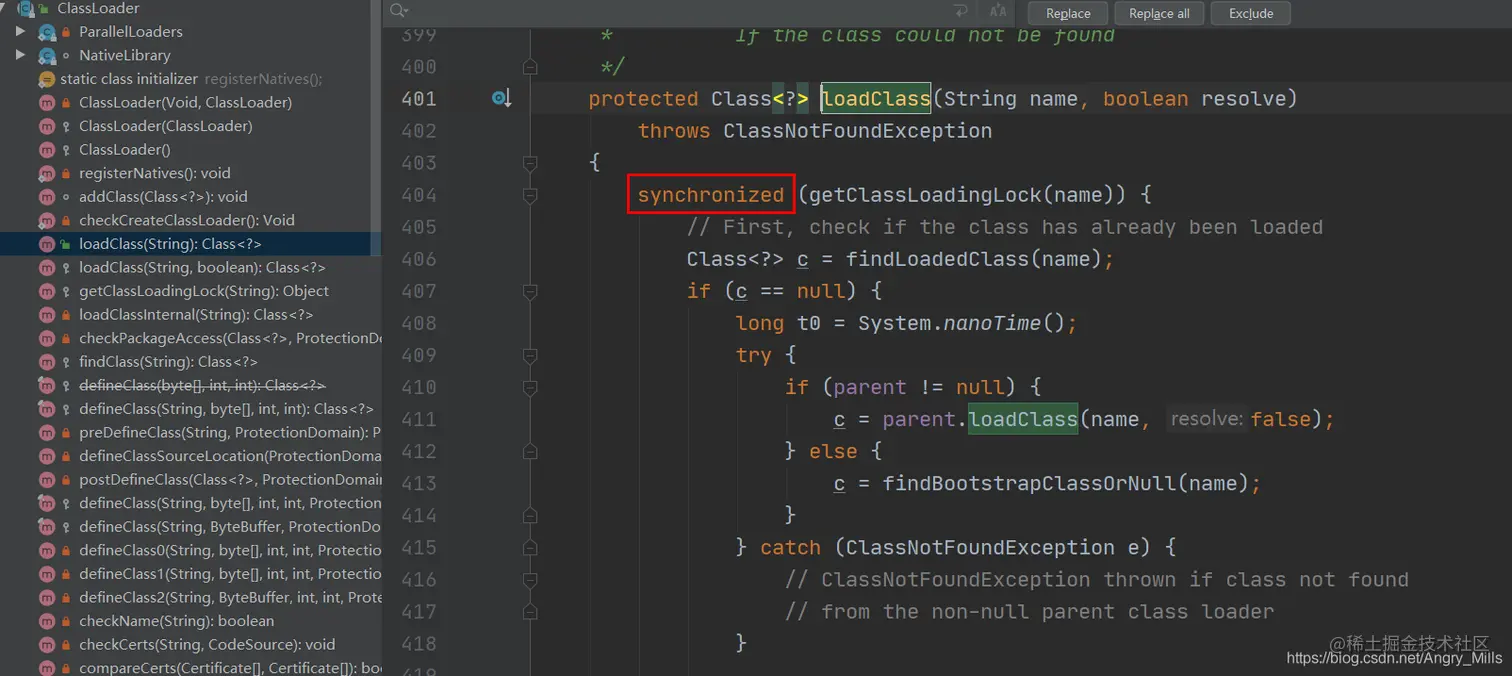The image size is (1512, 676).
Task: Click the NativeLibrary inner class icon
Action: tap(46, 56)
